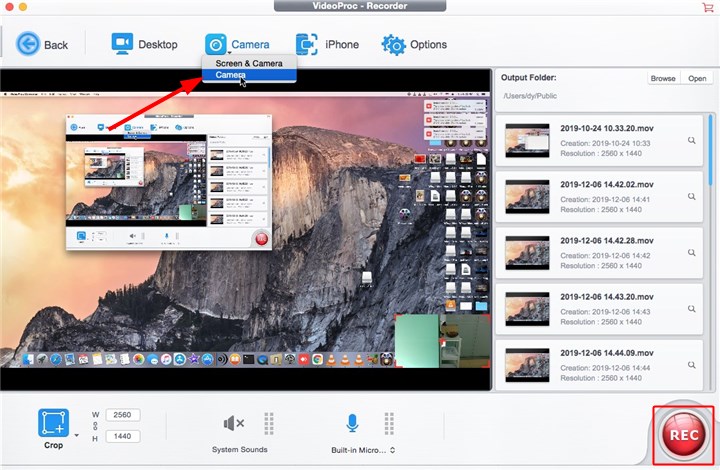Select the file name 2019-12-06 14.43.20.mov
This screenshot has width=720, height=470.
(x=607, y=297)
